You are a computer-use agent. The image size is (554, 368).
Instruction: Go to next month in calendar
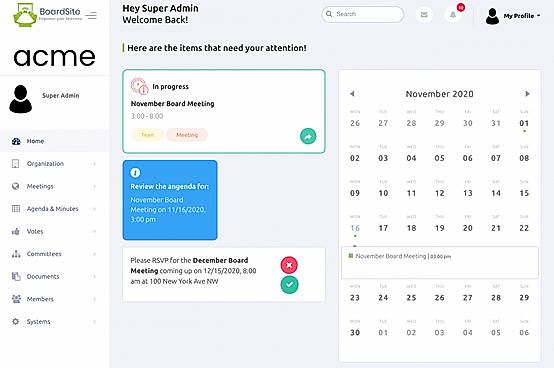[527, 94]
